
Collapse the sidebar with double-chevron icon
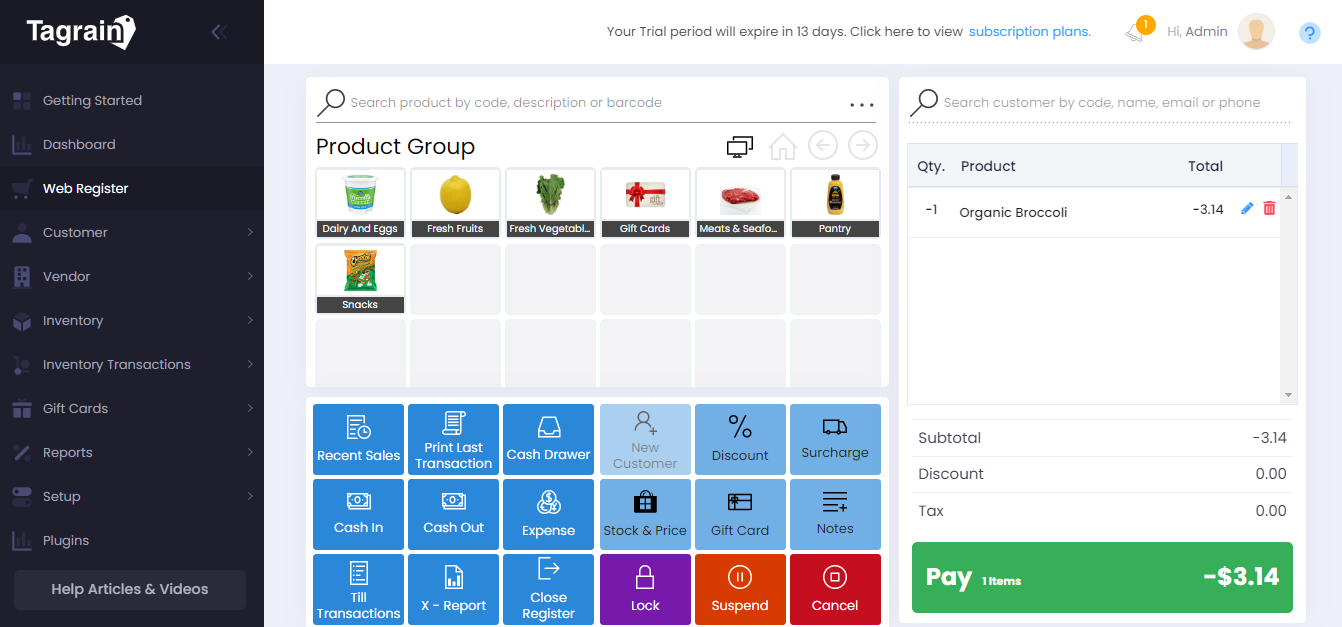tap(219, 32)
